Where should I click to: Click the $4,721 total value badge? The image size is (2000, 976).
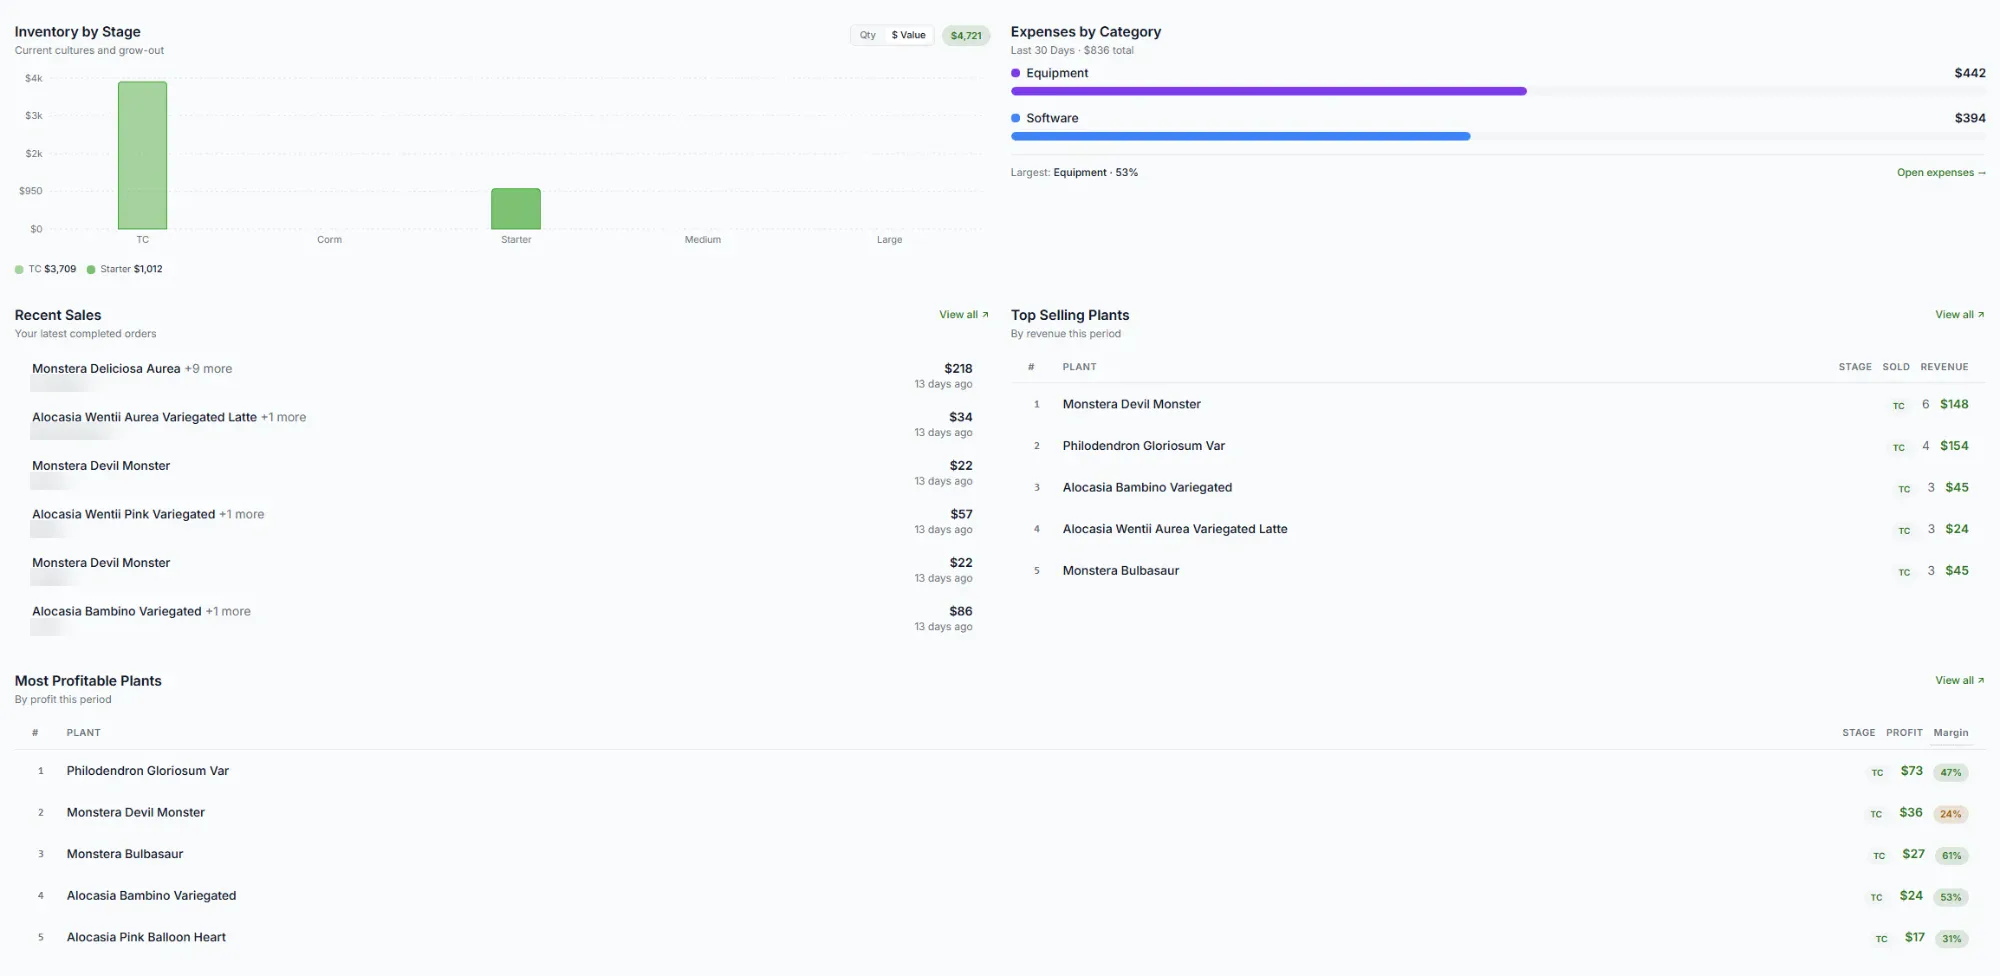tap(966, 36)
